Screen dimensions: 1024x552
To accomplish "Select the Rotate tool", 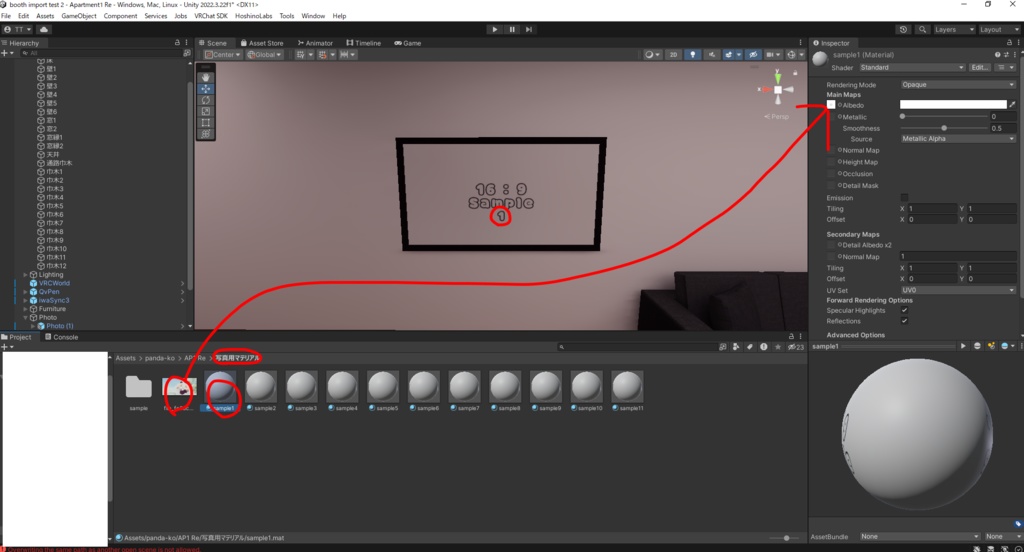I will point(206,100).
